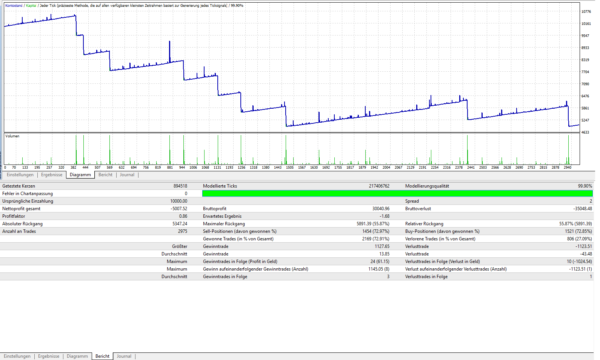Open the Journal tab directly below the chart
This screenshot has width=600, height=360.
point(127,175)
